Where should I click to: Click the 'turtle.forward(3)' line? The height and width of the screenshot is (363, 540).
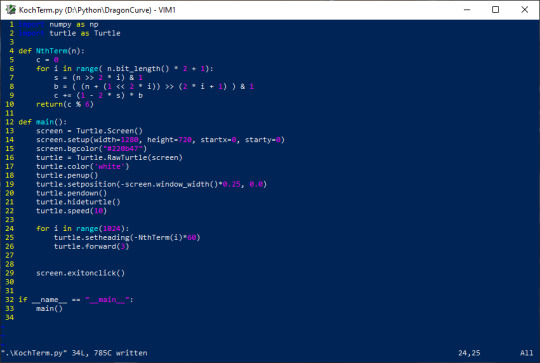point(91,247)
